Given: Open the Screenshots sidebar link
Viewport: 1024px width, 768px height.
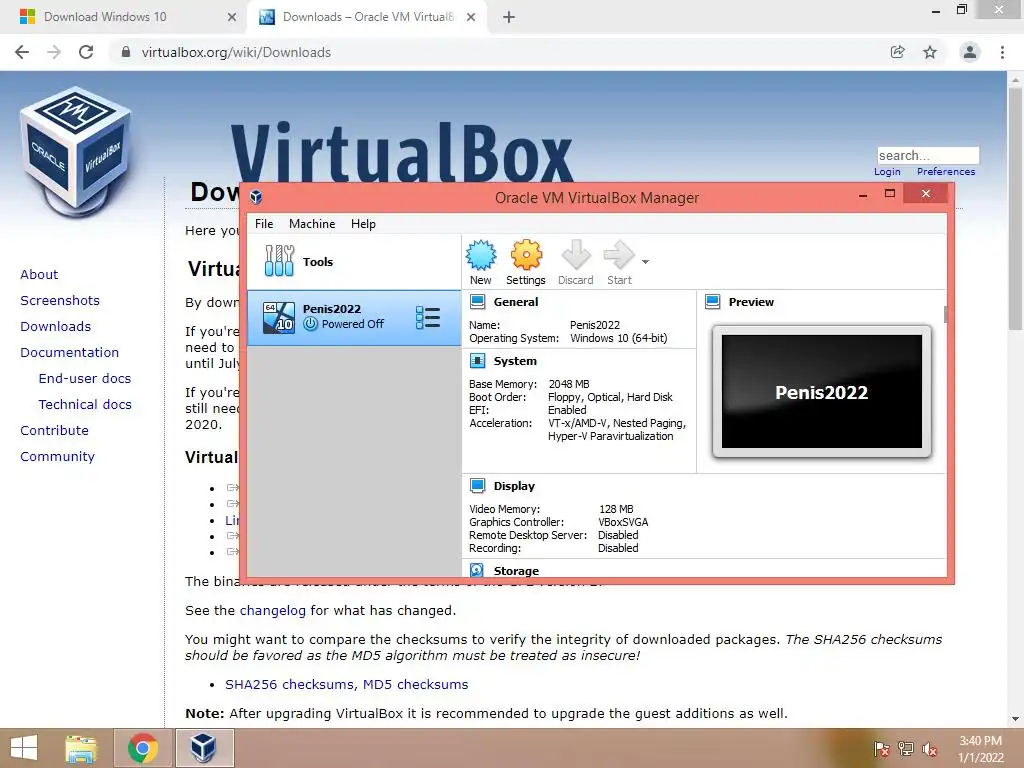Looking at the screenshot, I should [x=60, y=300].
